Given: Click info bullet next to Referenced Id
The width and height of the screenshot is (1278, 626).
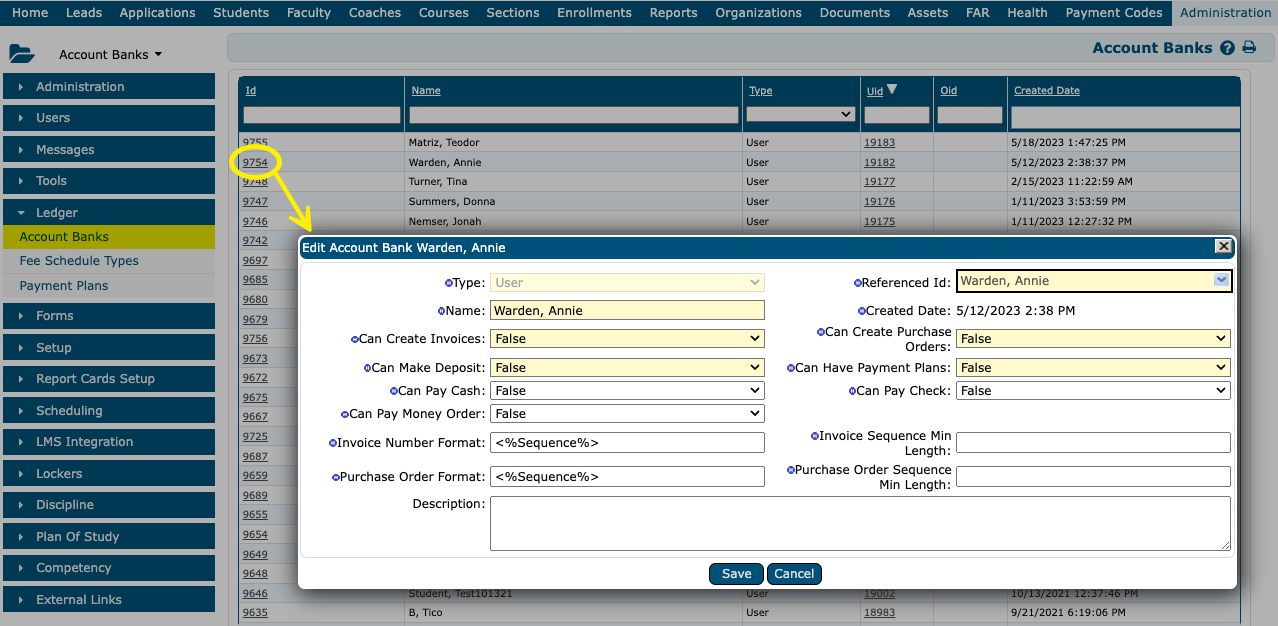Looking at the screenshot, I should tap(857, 283).
